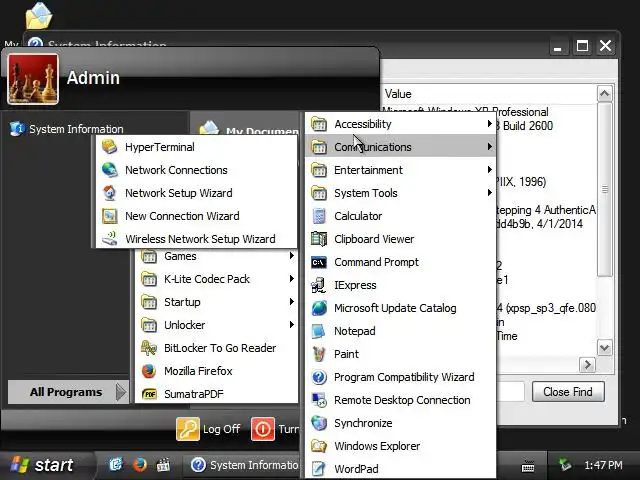
Task: Click the red Turn Off power icon
Action: pyautogui.click(x=262, y=429)
